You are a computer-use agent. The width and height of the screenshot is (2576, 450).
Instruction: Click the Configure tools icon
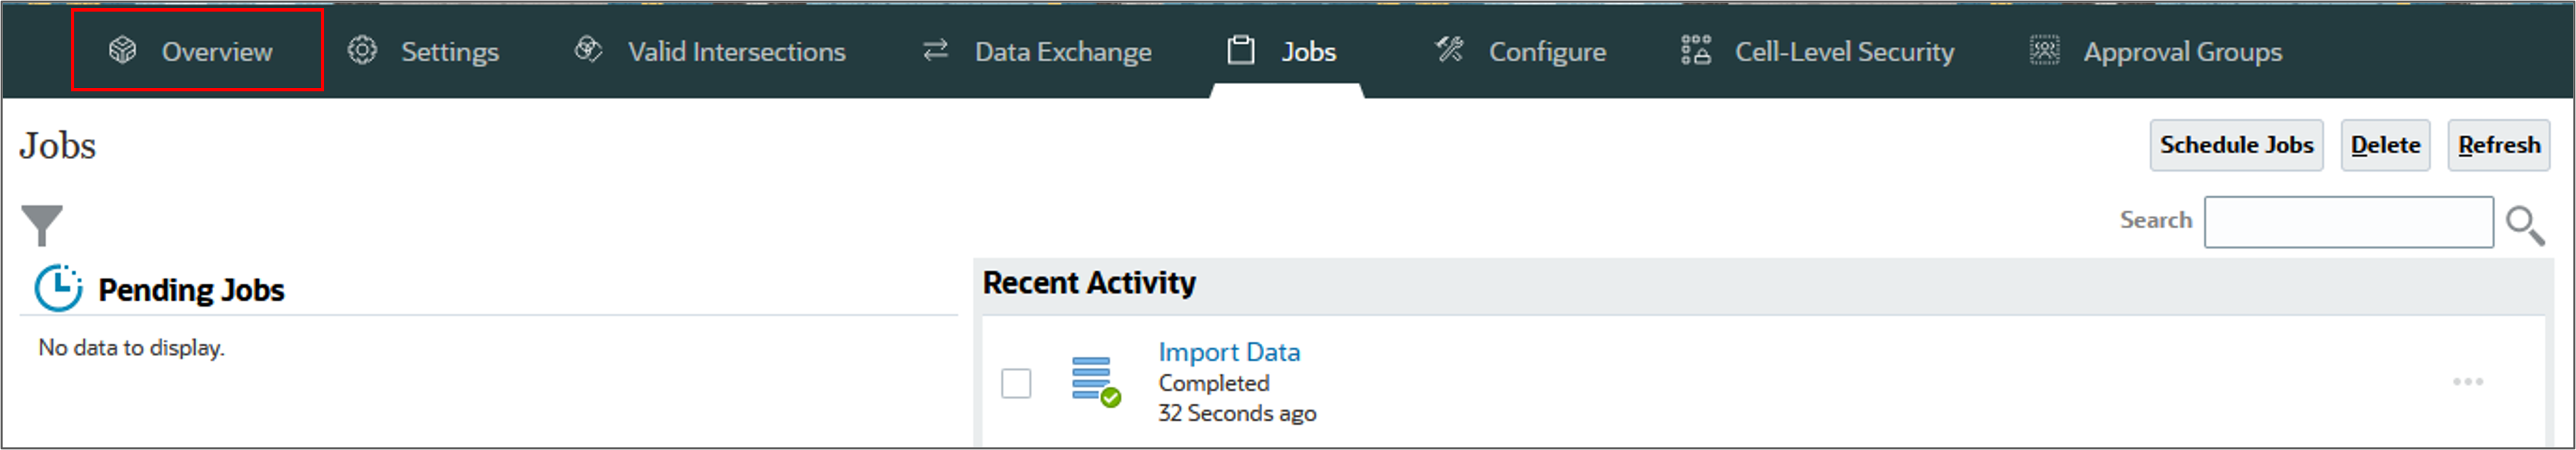click(x=1449, y=49)
